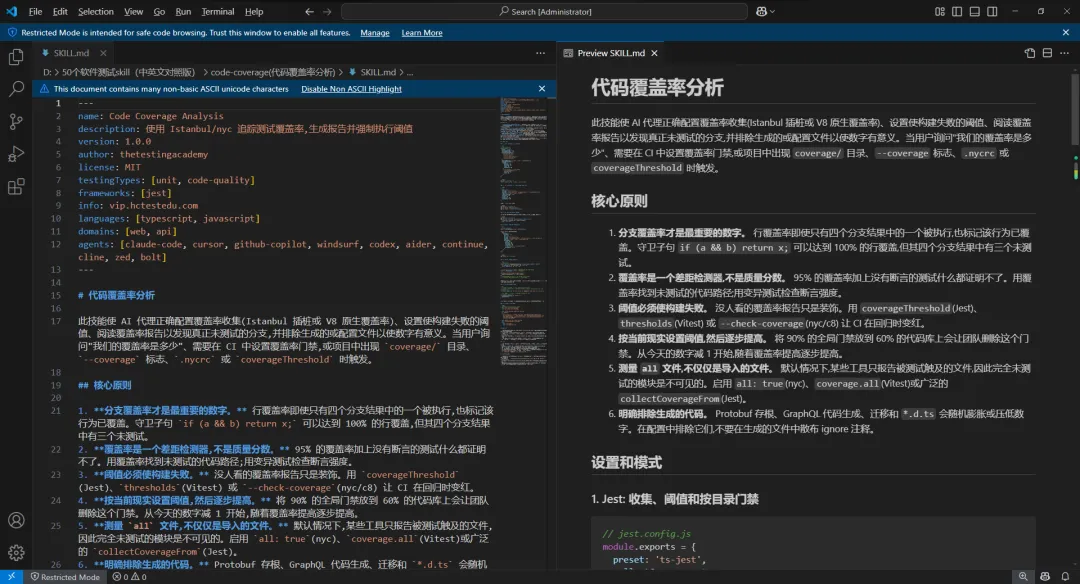Image resolution: width=1080 pixels, height=584 pixels.
Task: Open the Run and Debug view
Action: 16,154
